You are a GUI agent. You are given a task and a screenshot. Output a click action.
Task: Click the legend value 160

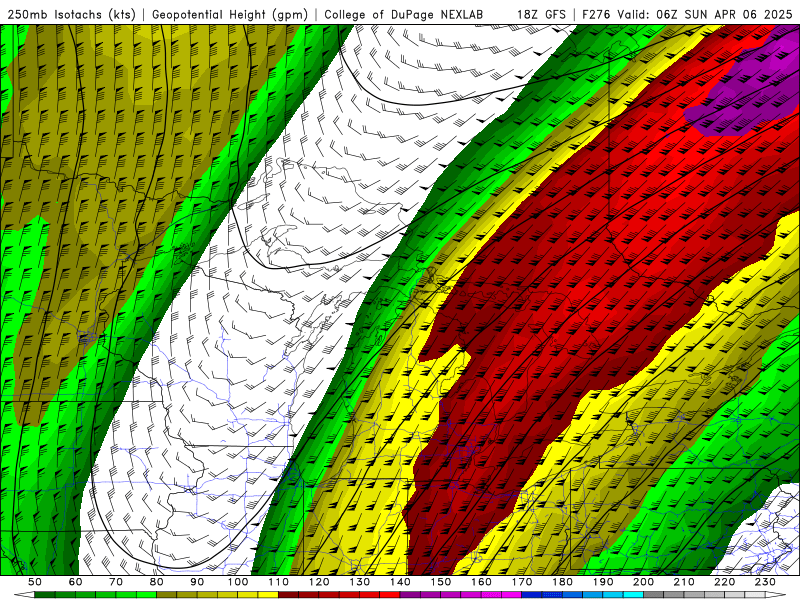(x=481, y=582)
